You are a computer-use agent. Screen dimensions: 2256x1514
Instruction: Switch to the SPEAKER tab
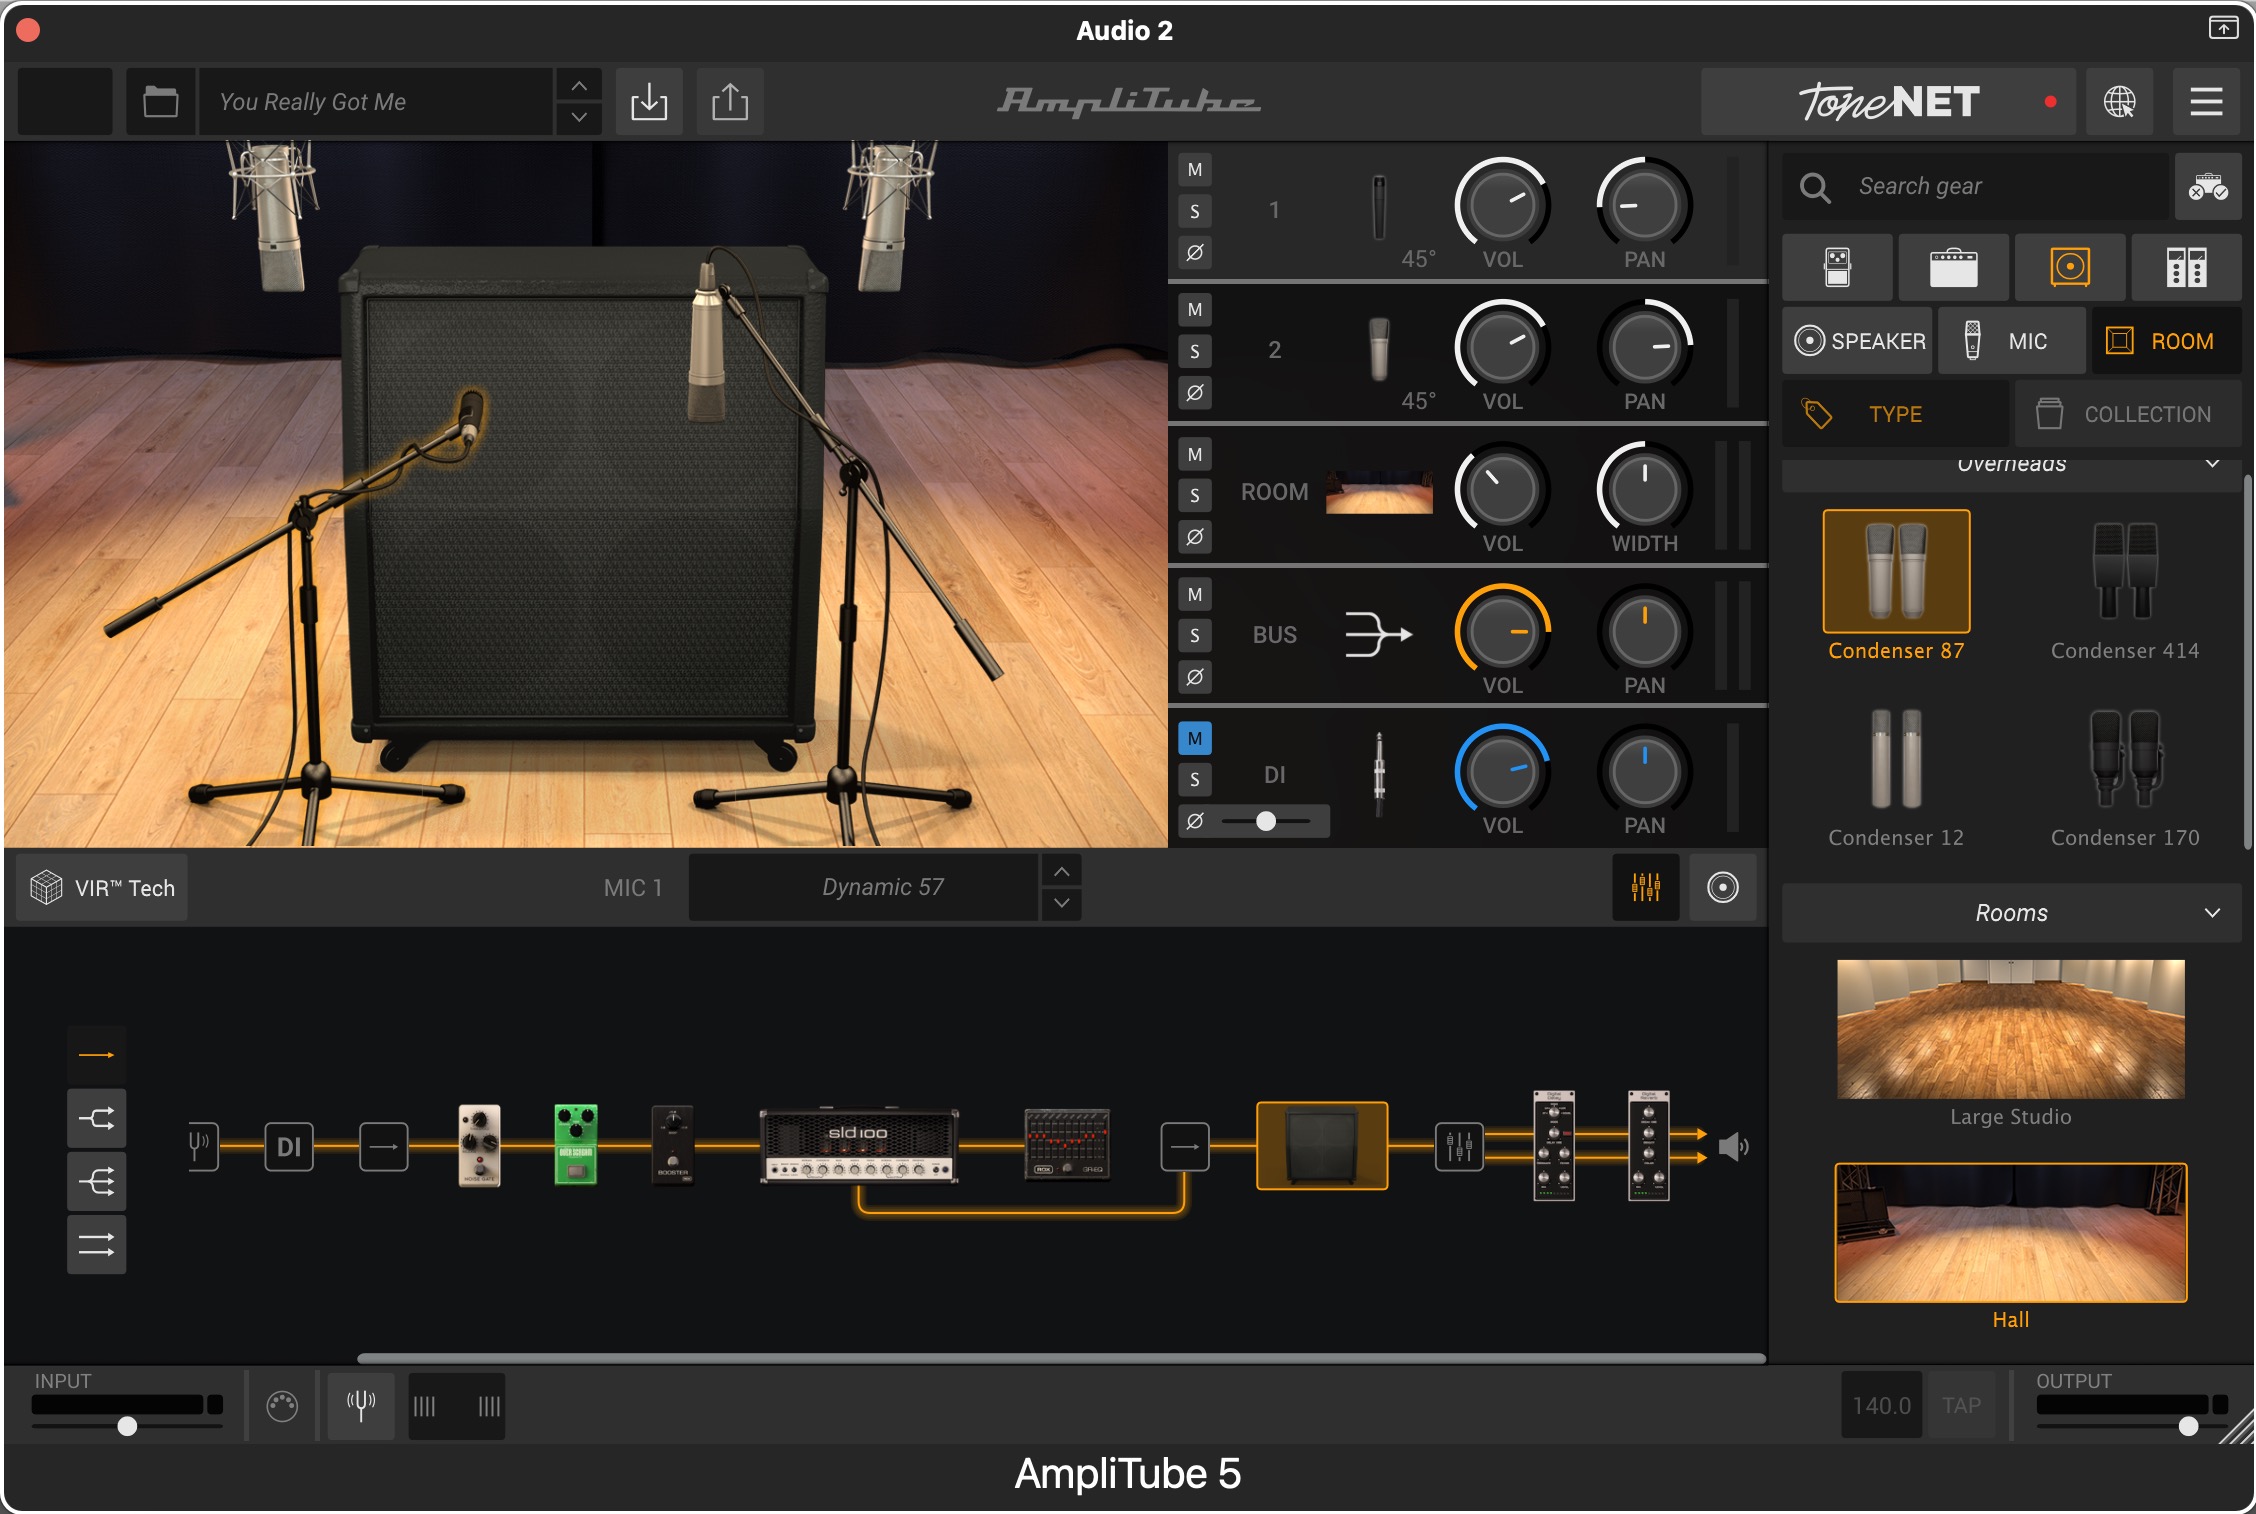1860,341
